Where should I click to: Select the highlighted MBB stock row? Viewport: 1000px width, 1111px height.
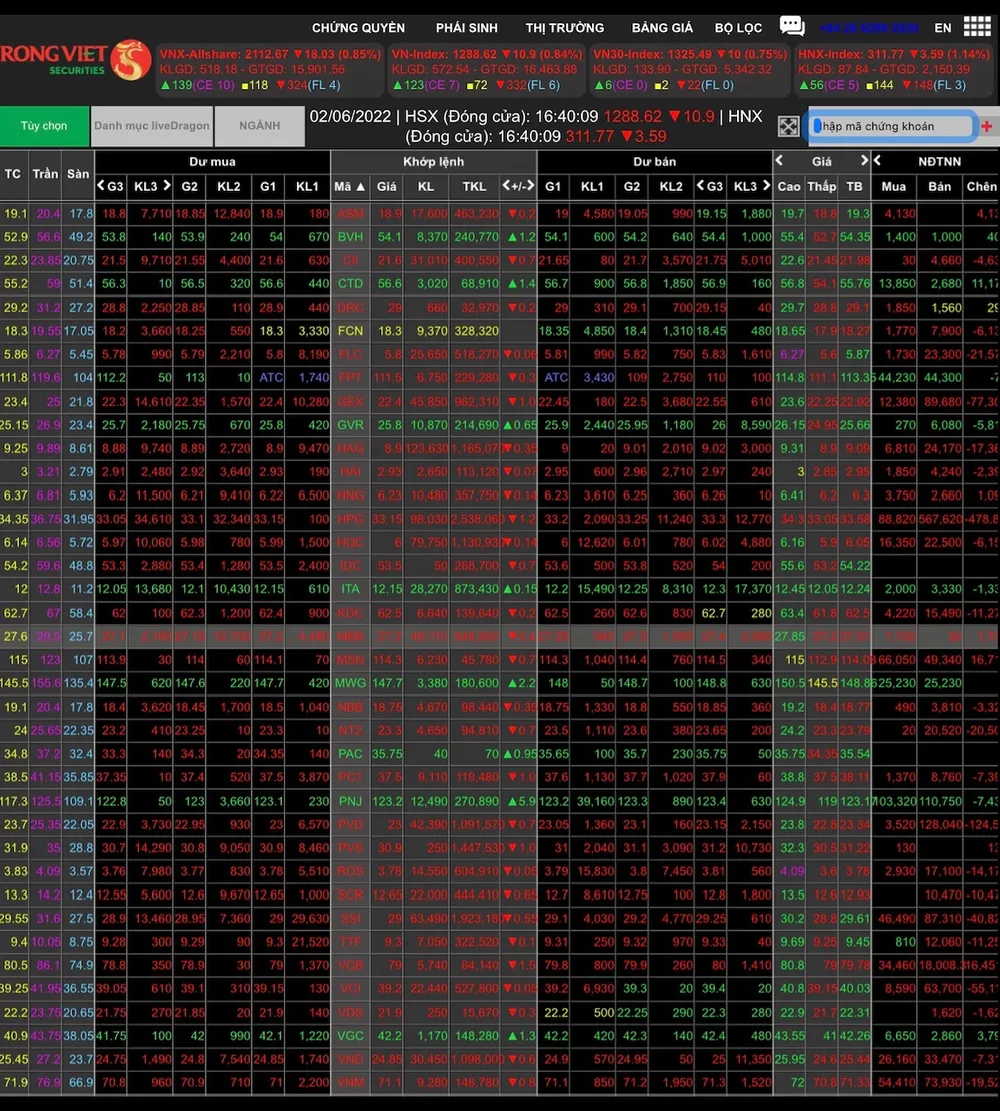[349, 636]
